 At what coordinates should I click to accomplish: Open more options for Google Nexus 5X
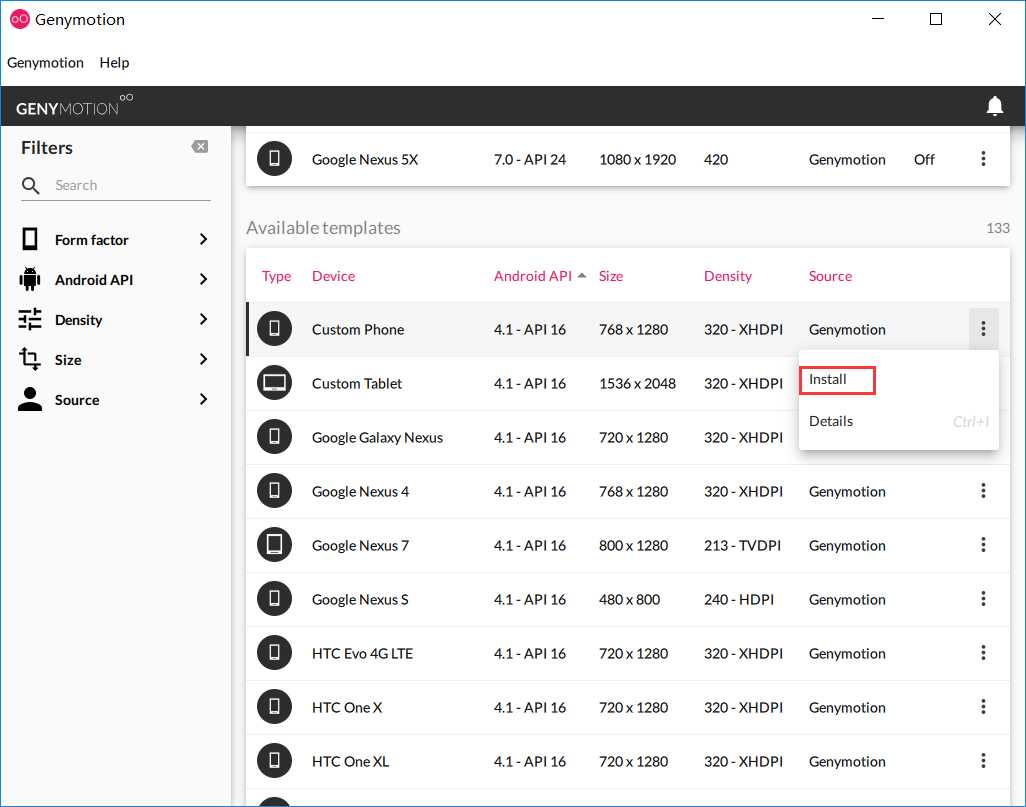(983, 159)
